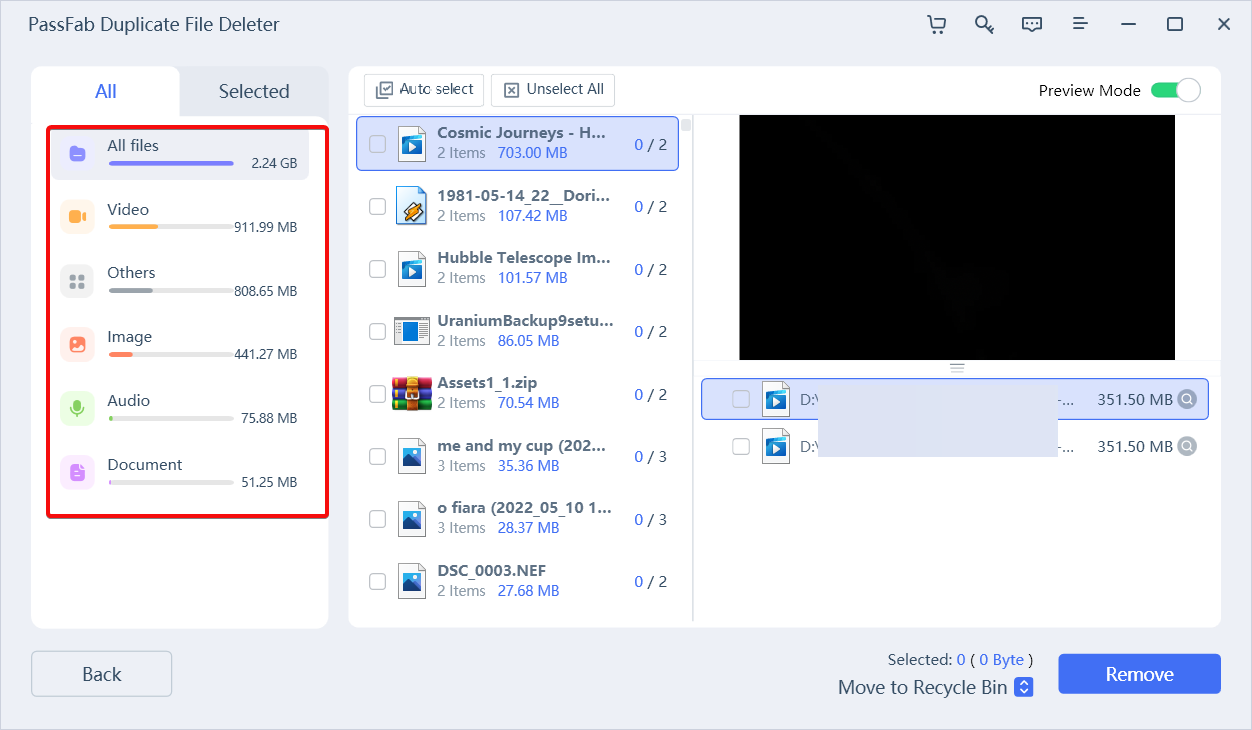This screenshot has height=730, width=1252.
Task: Select the "UraniumBackup9setu..." file name
Action: coord(526,321)
